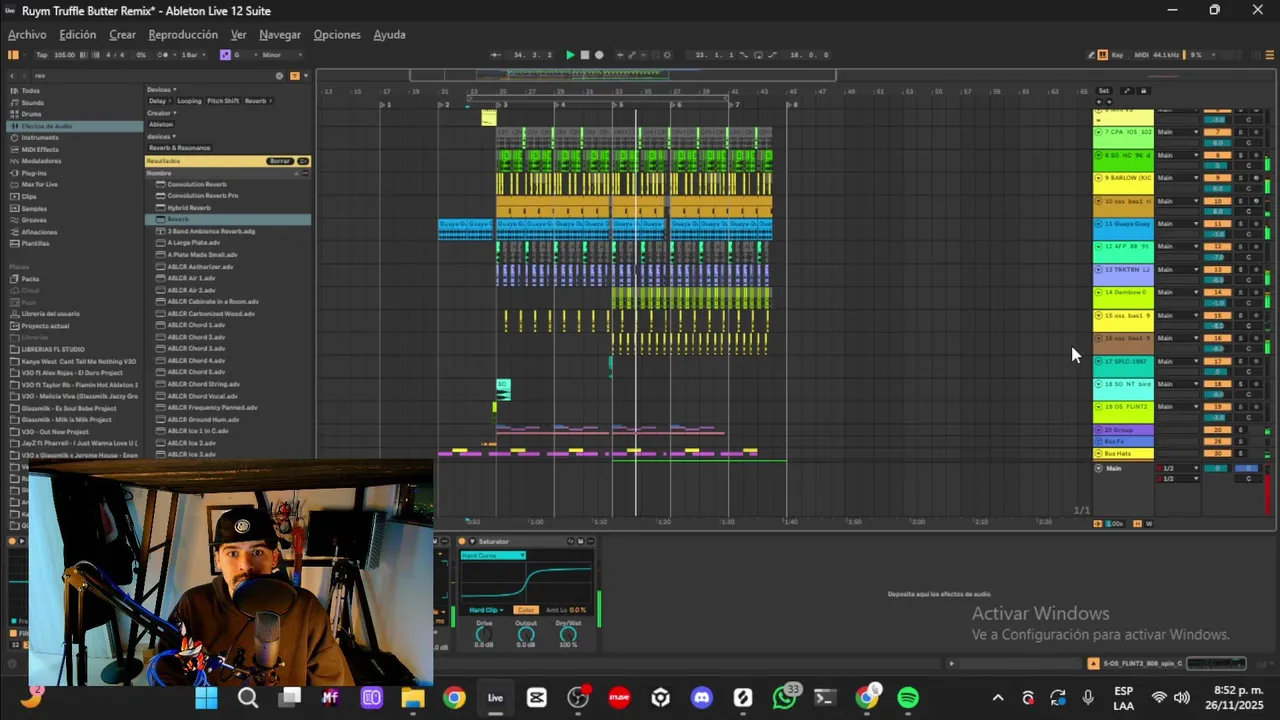This screenshot has height=720, width=1280.
Task: Click the Borrar button in Resultados
Action: pyautogui.click(x=279, y=161)
